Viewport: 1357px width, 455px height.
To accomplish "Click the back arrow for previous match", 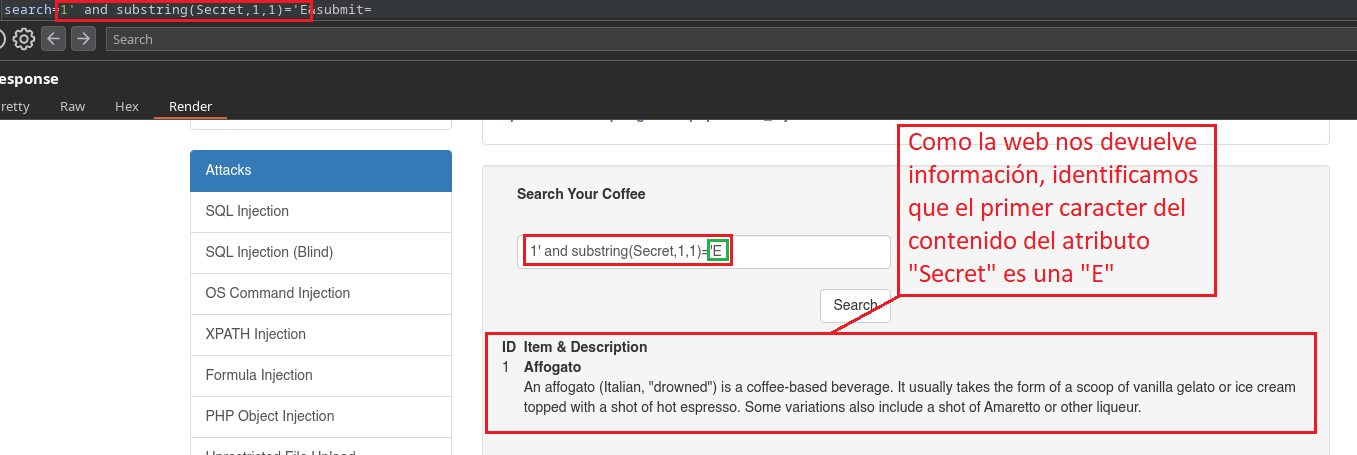I will [x=53, y=39].
